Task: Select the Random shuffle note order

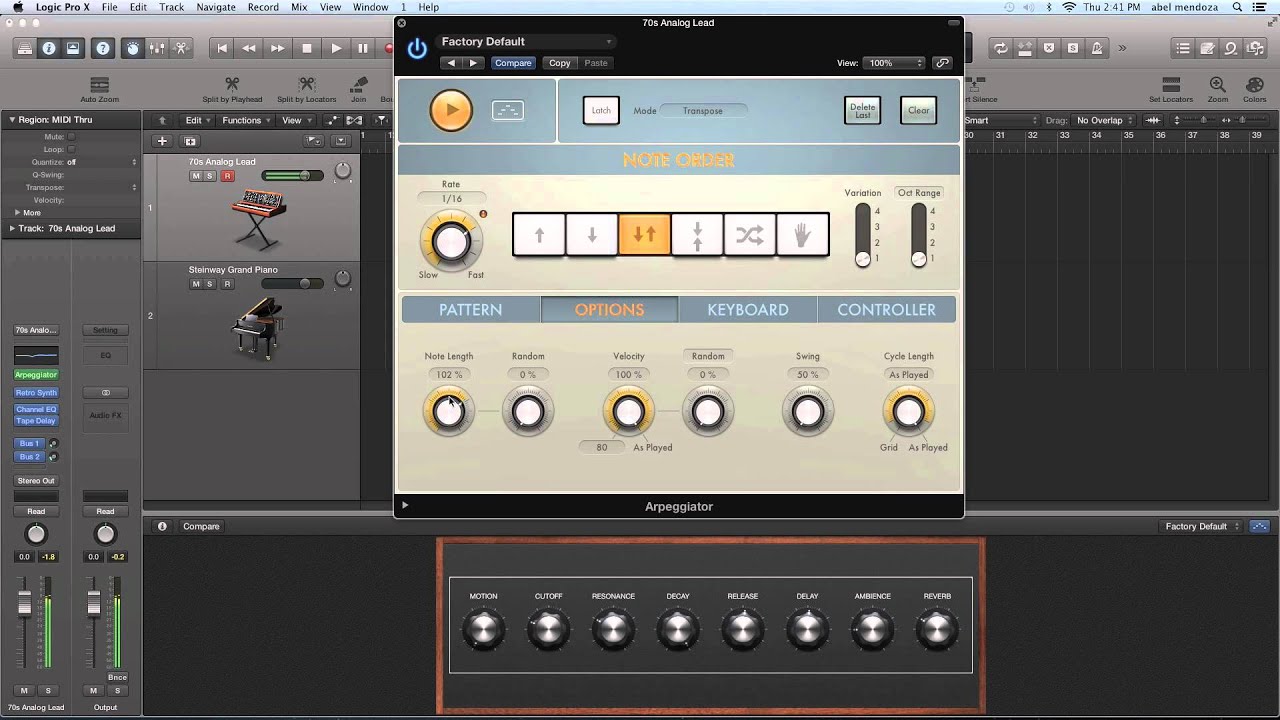Action: 750,235
